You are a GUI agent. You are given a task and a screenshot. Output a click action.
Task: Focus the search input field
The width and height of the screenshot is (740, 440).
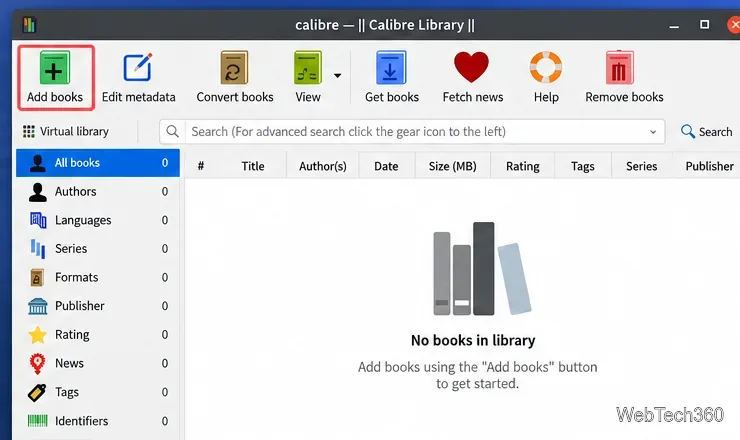pyautogui.click(x=416, y=132)
